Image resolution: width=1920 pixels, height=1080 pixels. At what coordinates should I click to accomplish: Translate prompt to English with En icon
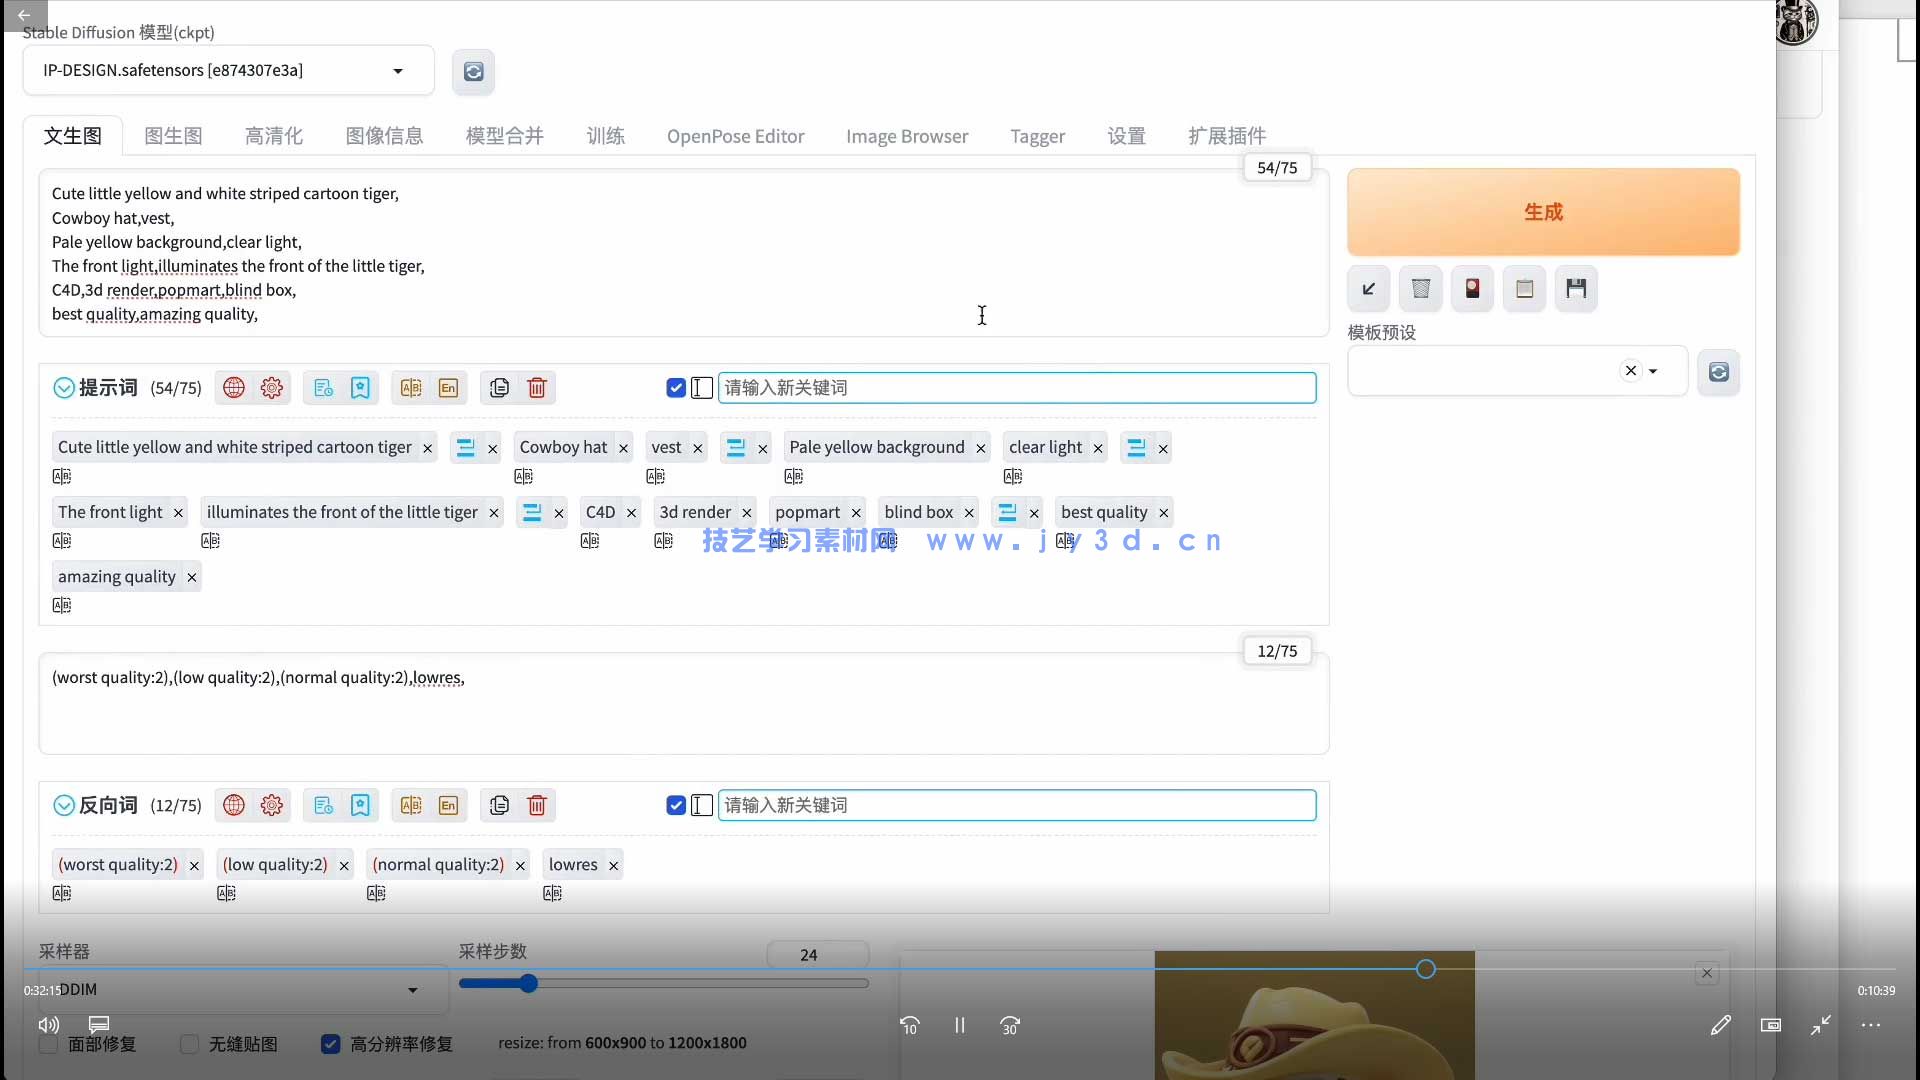[449, 388]
